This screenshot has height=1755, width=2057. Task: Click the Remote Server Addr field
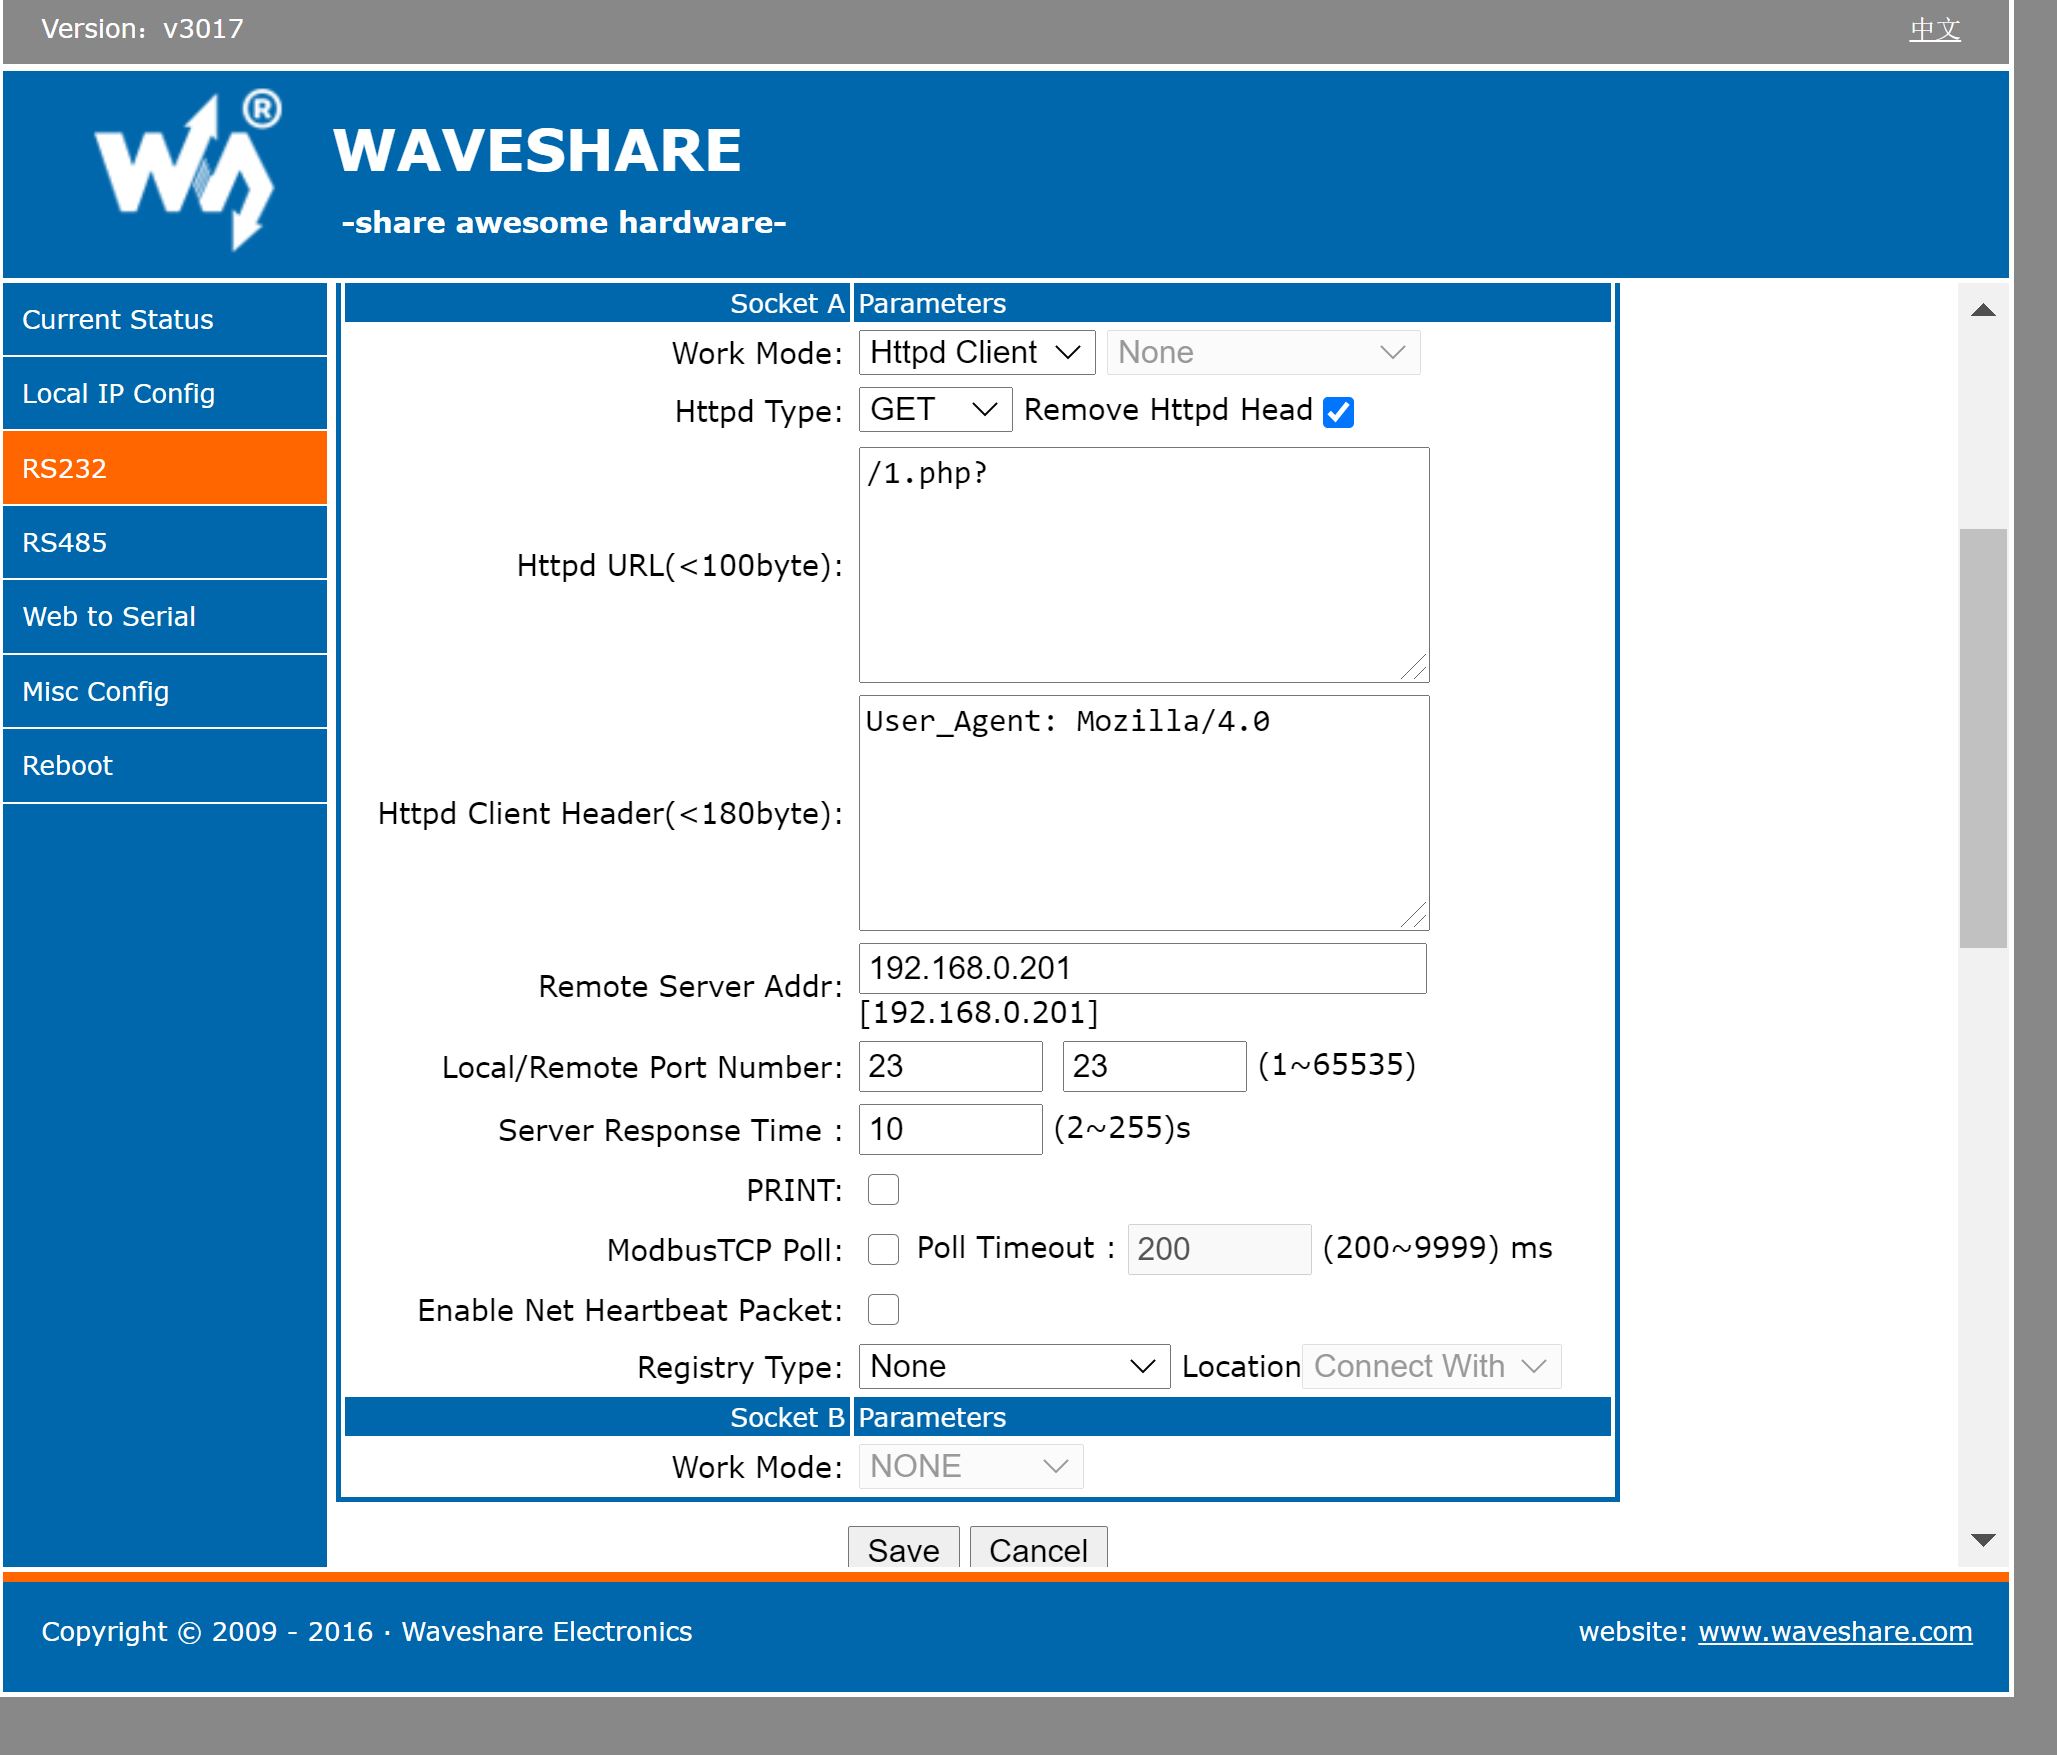click(1141, 968)
